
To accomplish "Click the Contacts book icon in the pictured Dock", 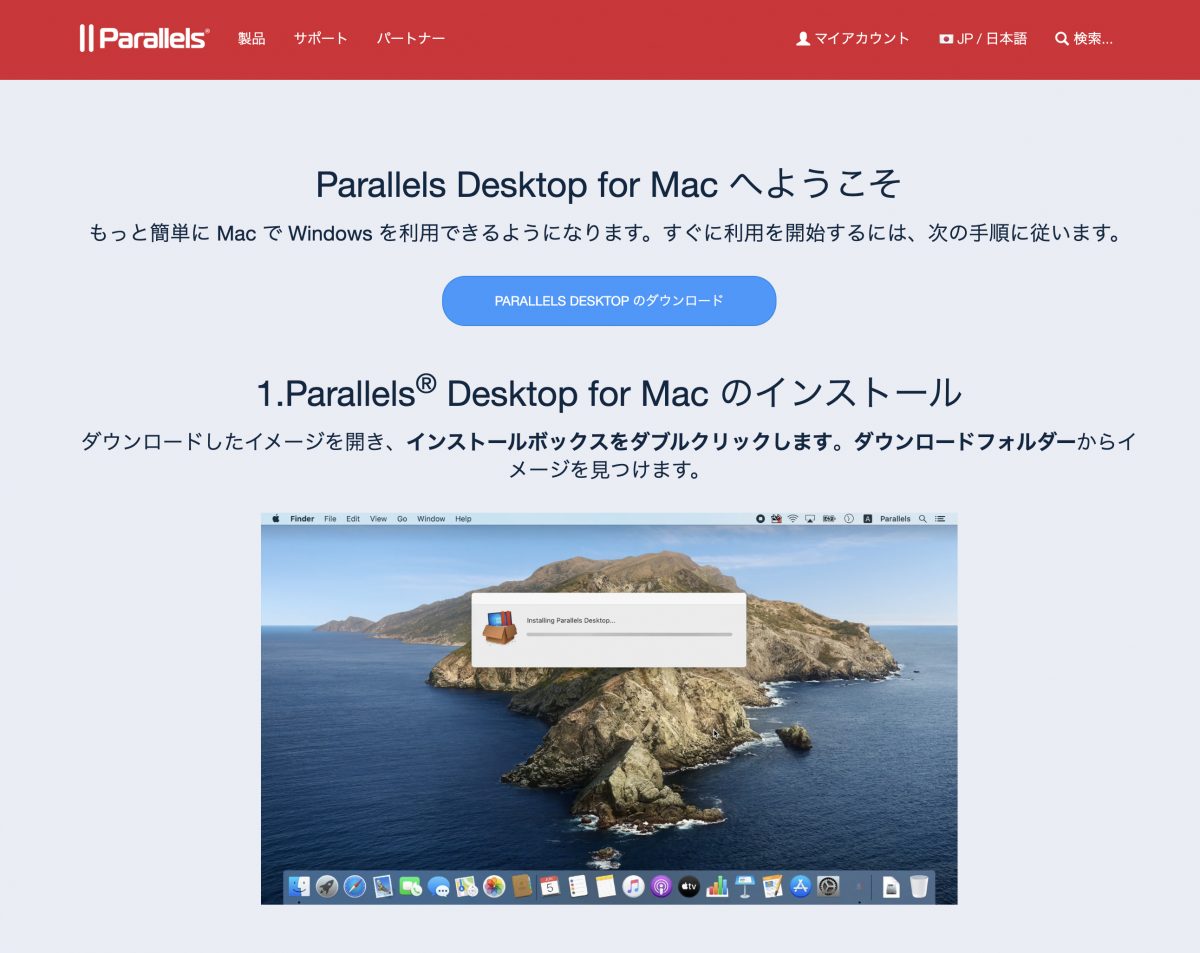I will coord(521,886).
